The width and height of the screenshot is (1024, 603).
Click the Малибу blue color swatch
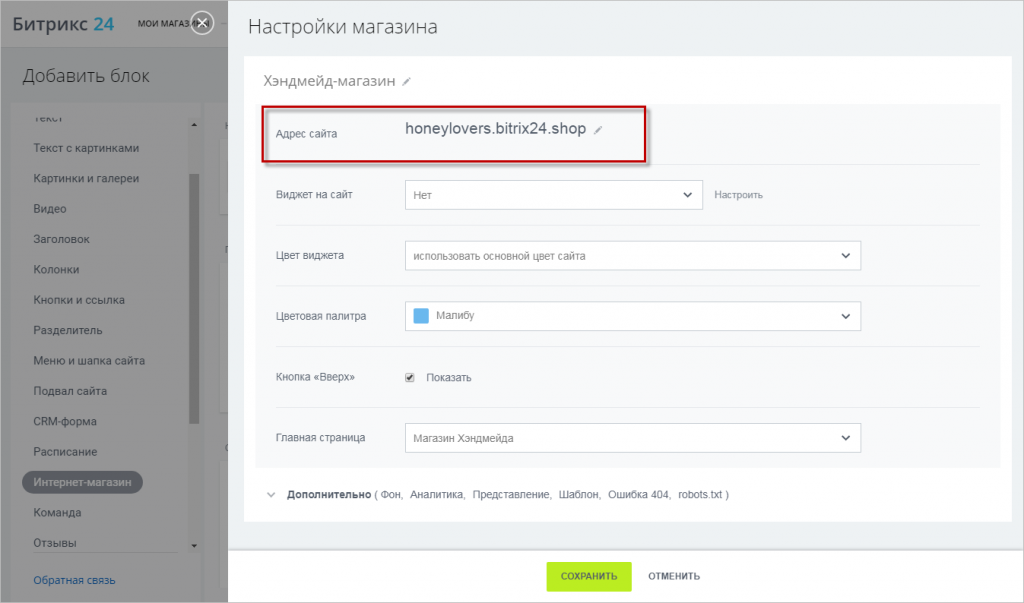(421, 316)
